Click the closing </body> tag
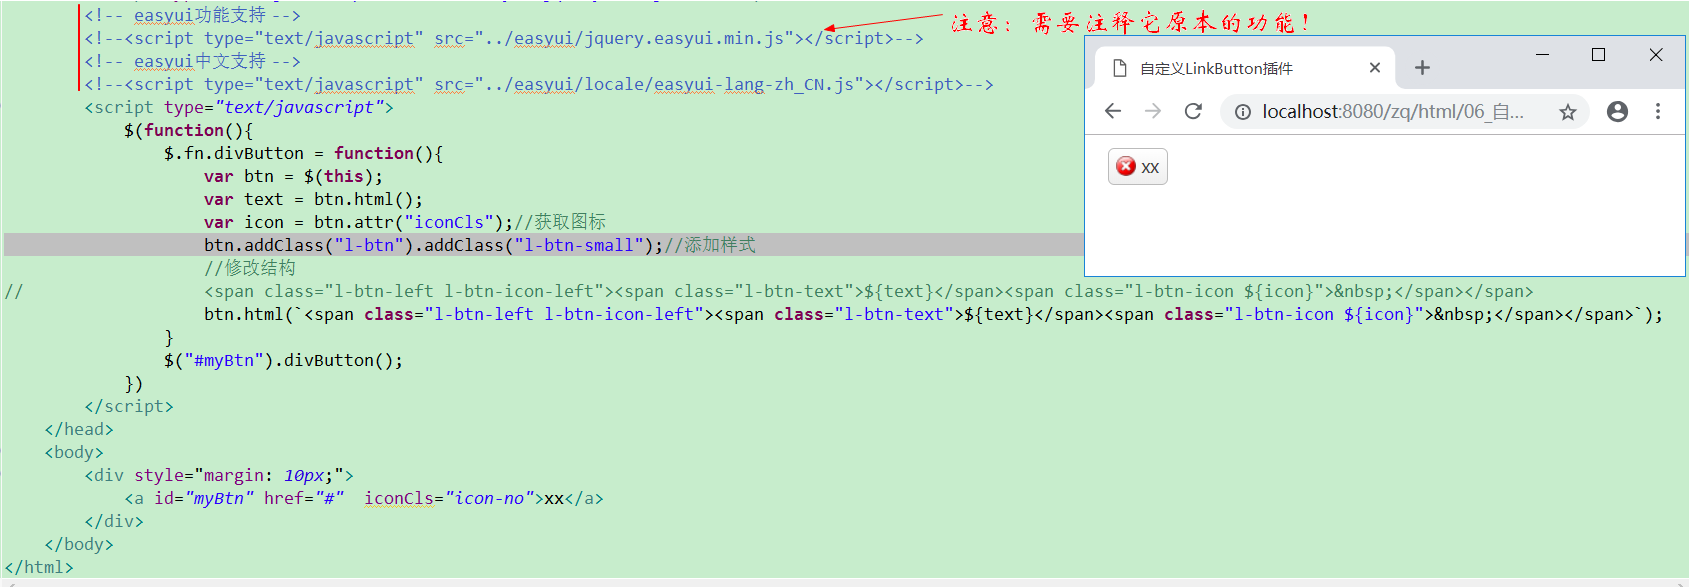 point(79,544)
